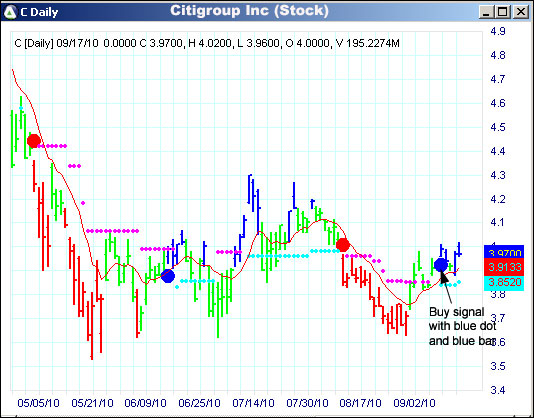Viewport: 534px width, 418px height.
Task: Click the 'Buy signal with blue dot' annotation text
Action: pos(462,326)
